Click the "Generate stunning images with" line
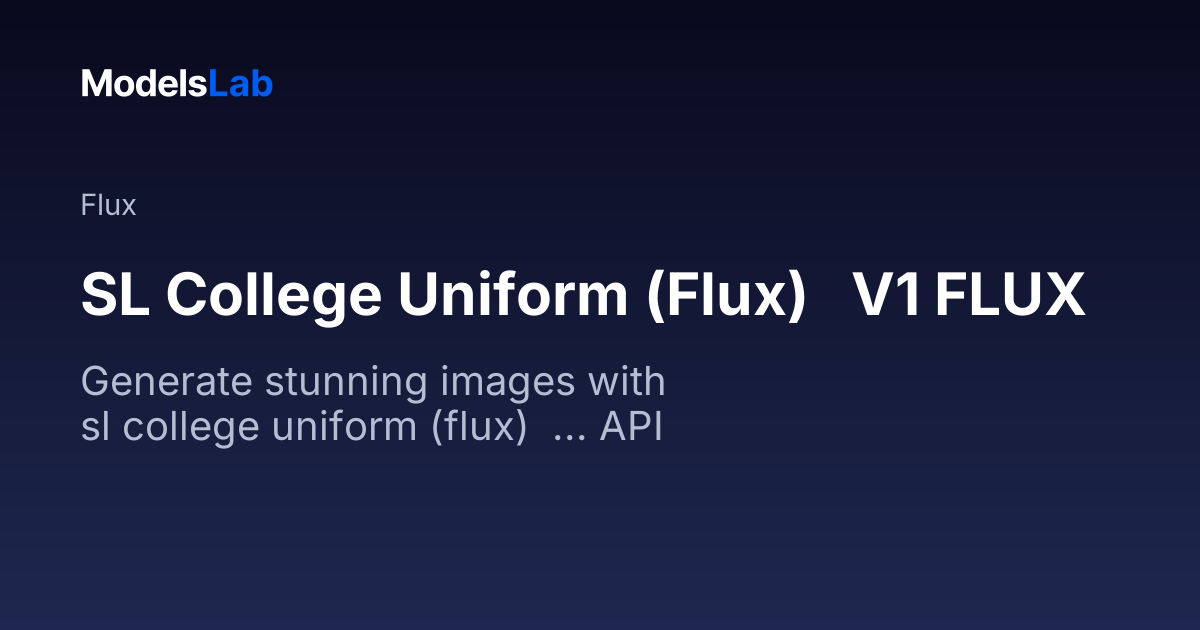 coord(373,384)
